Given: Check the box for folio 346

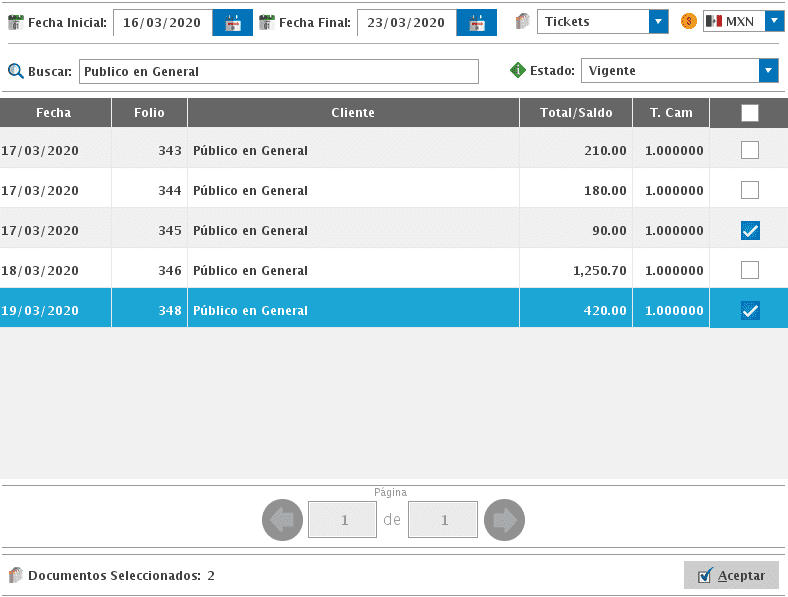Looking at the screenshot, I should click(749, 270).
